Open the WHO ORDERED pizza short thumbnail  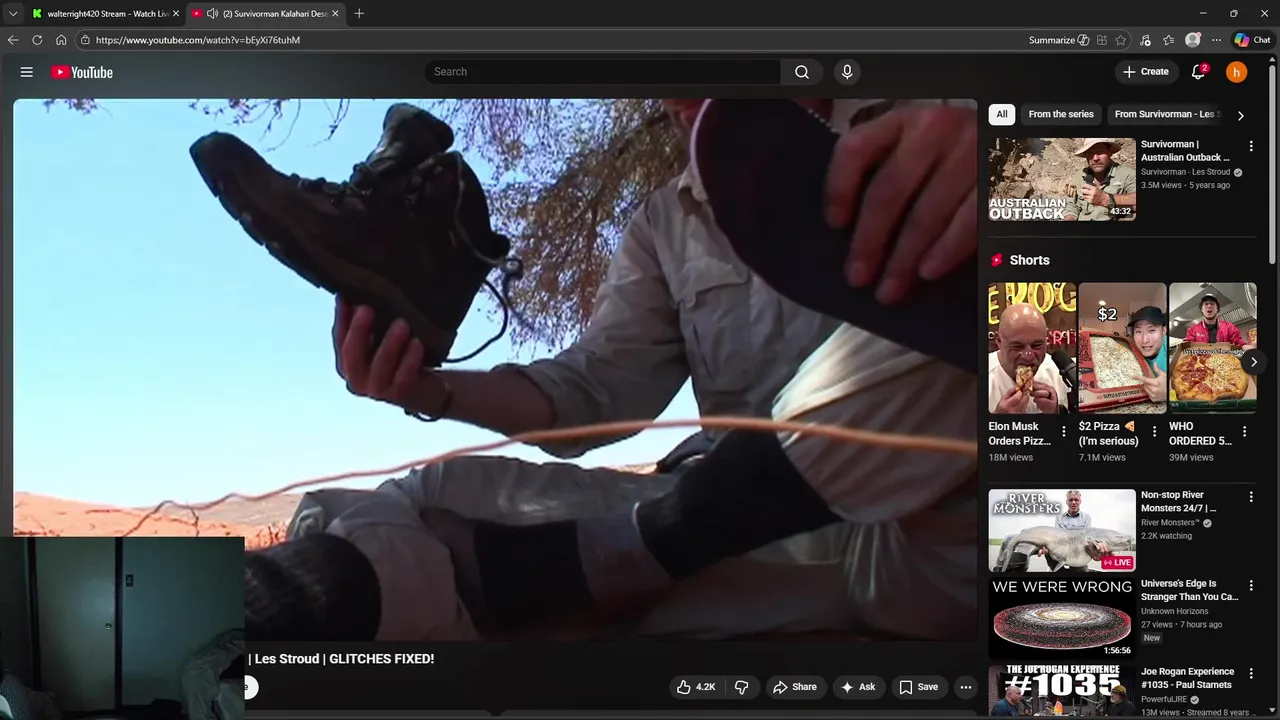(x=1212, y=348)
